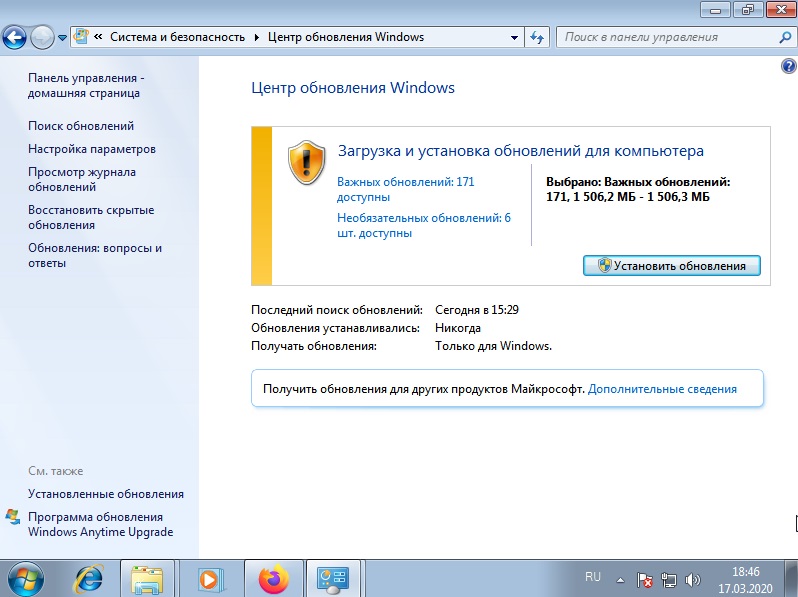Click 'Поиск обновлений' in the sidebar
Image resolution: width=798 pixels, height=597 pixels.
(x=81, y=126)
